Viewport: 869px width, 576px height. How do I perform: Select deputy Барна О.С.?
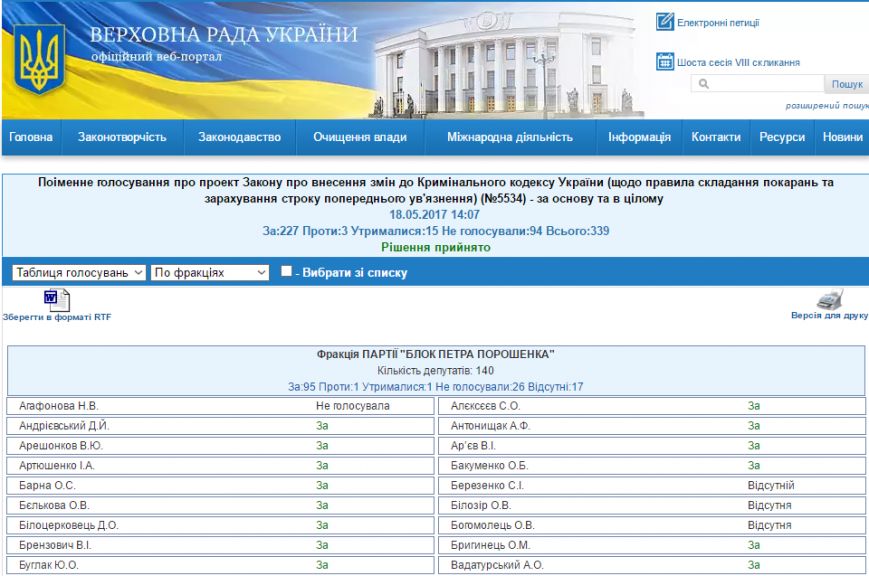pyautogui.click(x=47, y=486)
